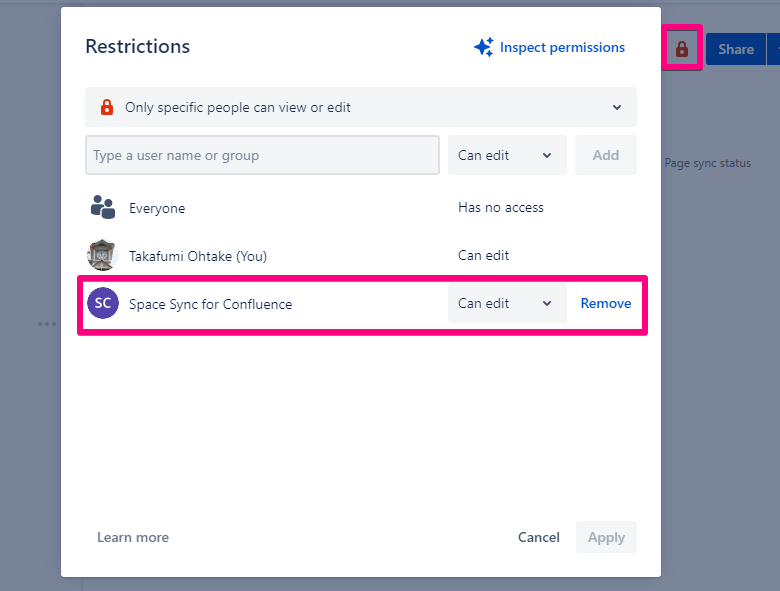The height and width of the screenshot is (591, 780).
Task: Remove Space Sync for Confluence access
Action: (606, 303)
